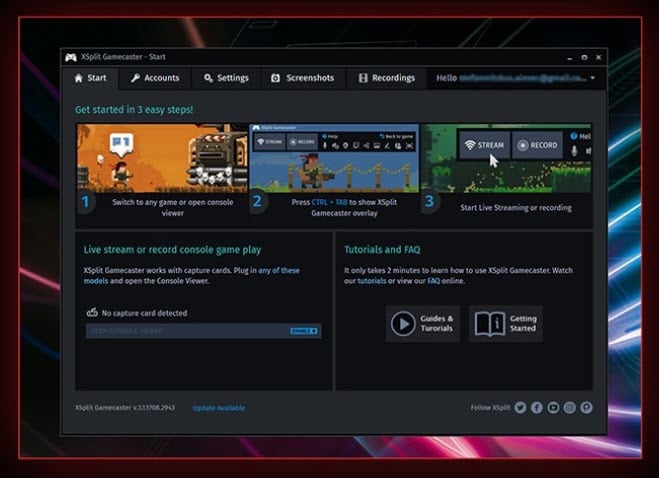Click the step 2 overlay thumbnail
The width and height of the screenshot is (659, 478).
tap(334, 158)
